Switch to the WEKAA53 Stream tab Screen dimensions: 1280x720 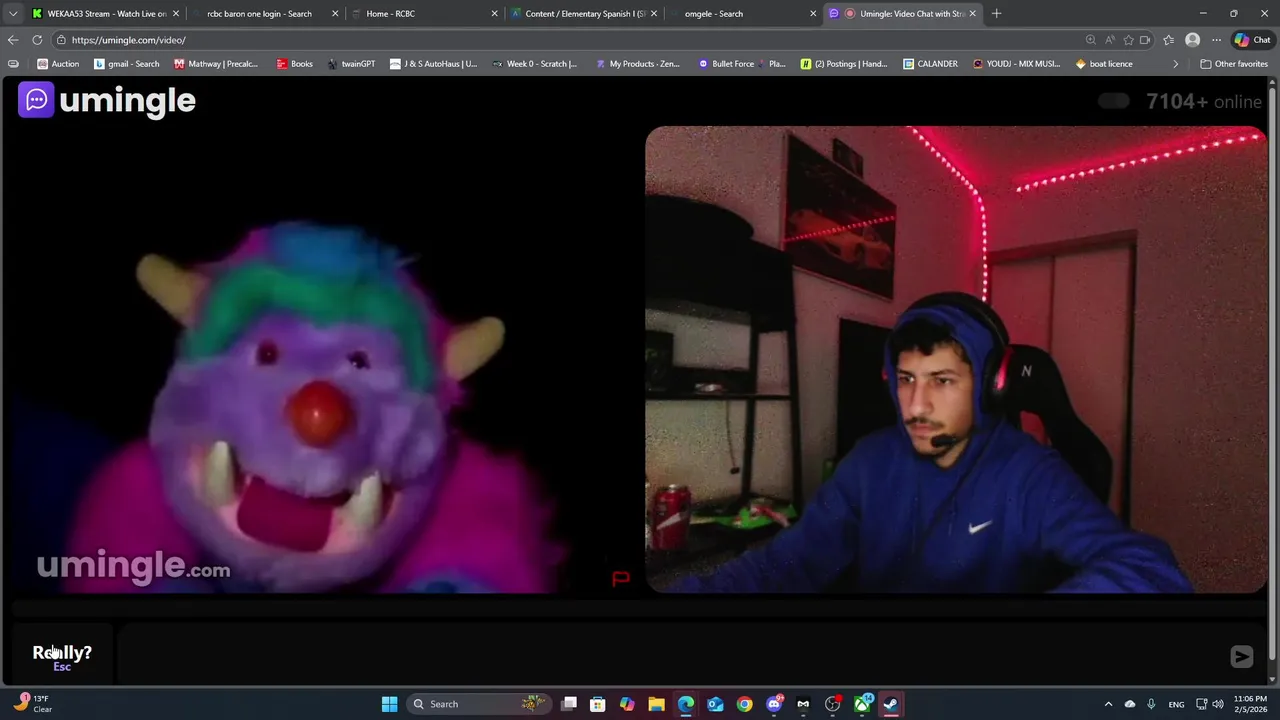(x=105, y=13)
